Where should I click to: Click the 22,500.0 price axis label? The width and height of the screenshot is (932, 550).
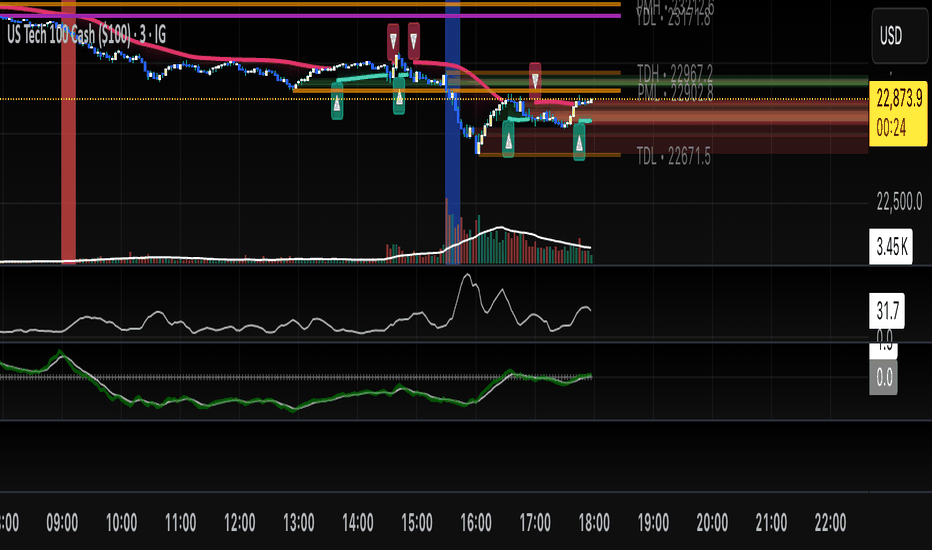click(899, 202)
